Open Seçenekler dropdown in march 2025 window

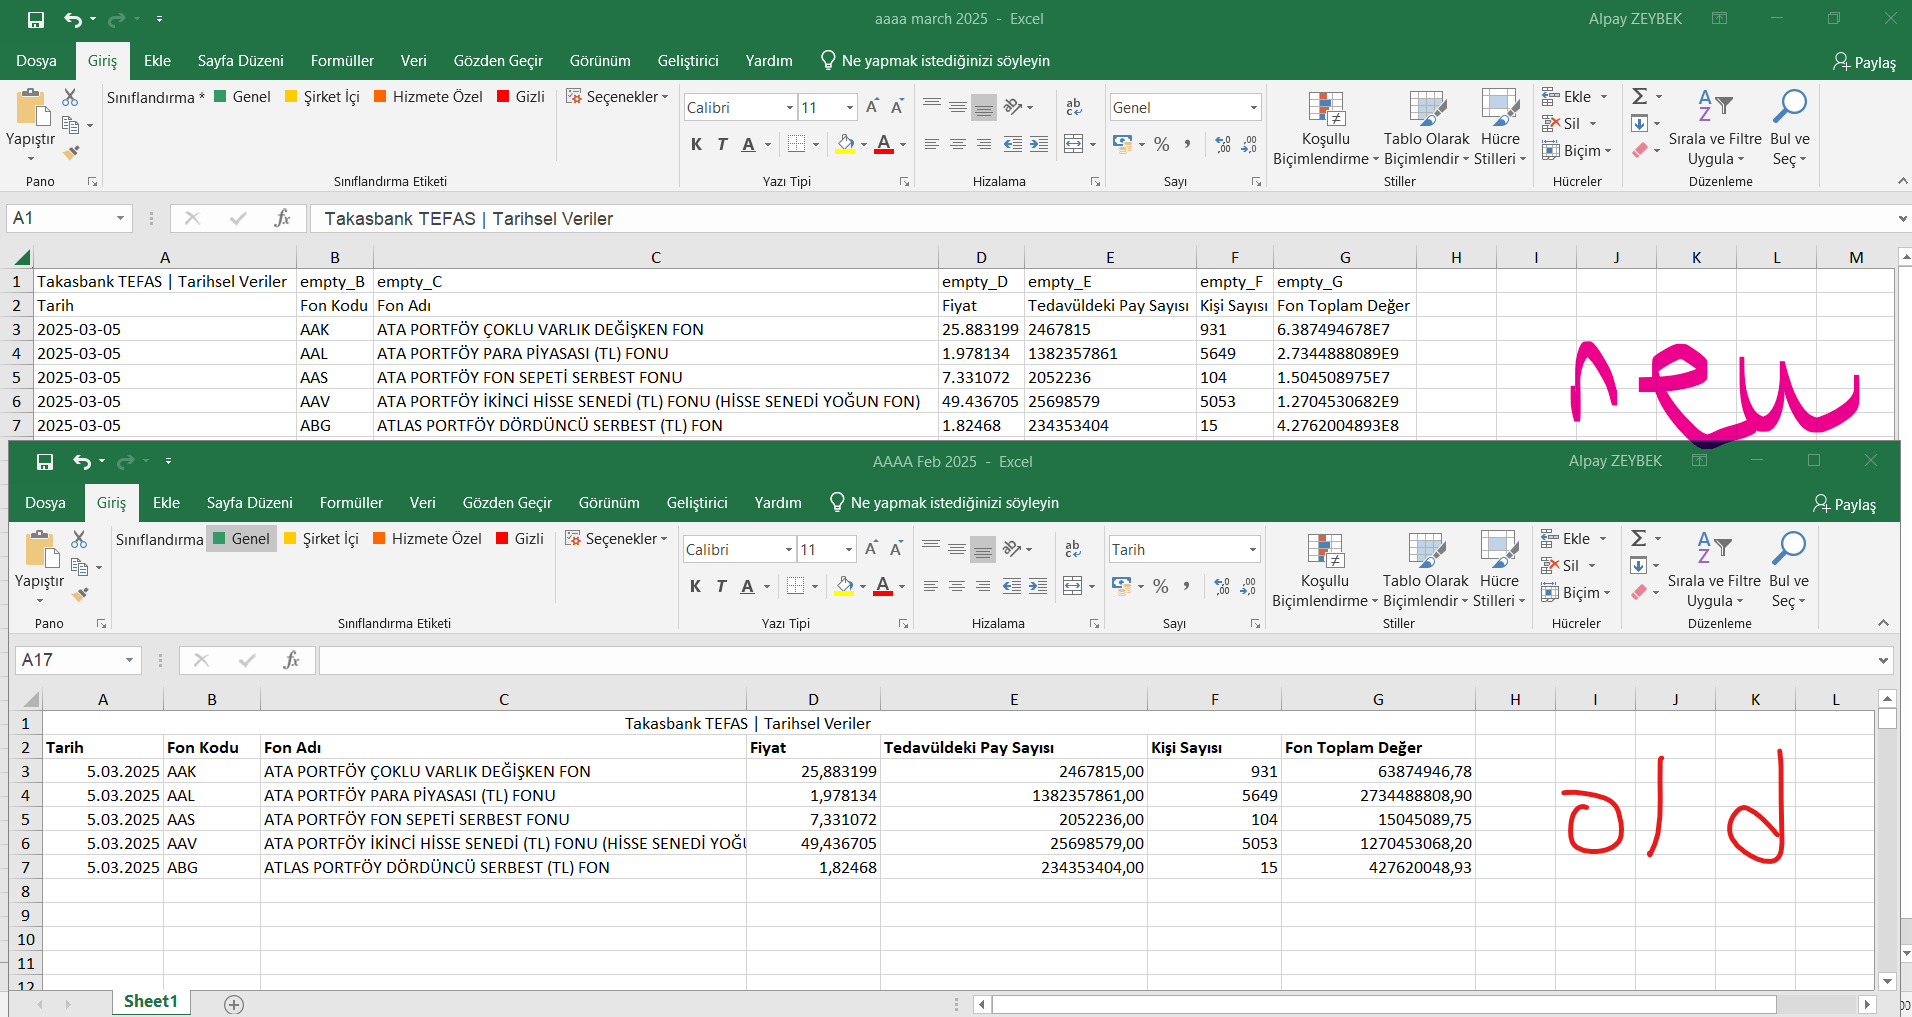pos(617,97)
